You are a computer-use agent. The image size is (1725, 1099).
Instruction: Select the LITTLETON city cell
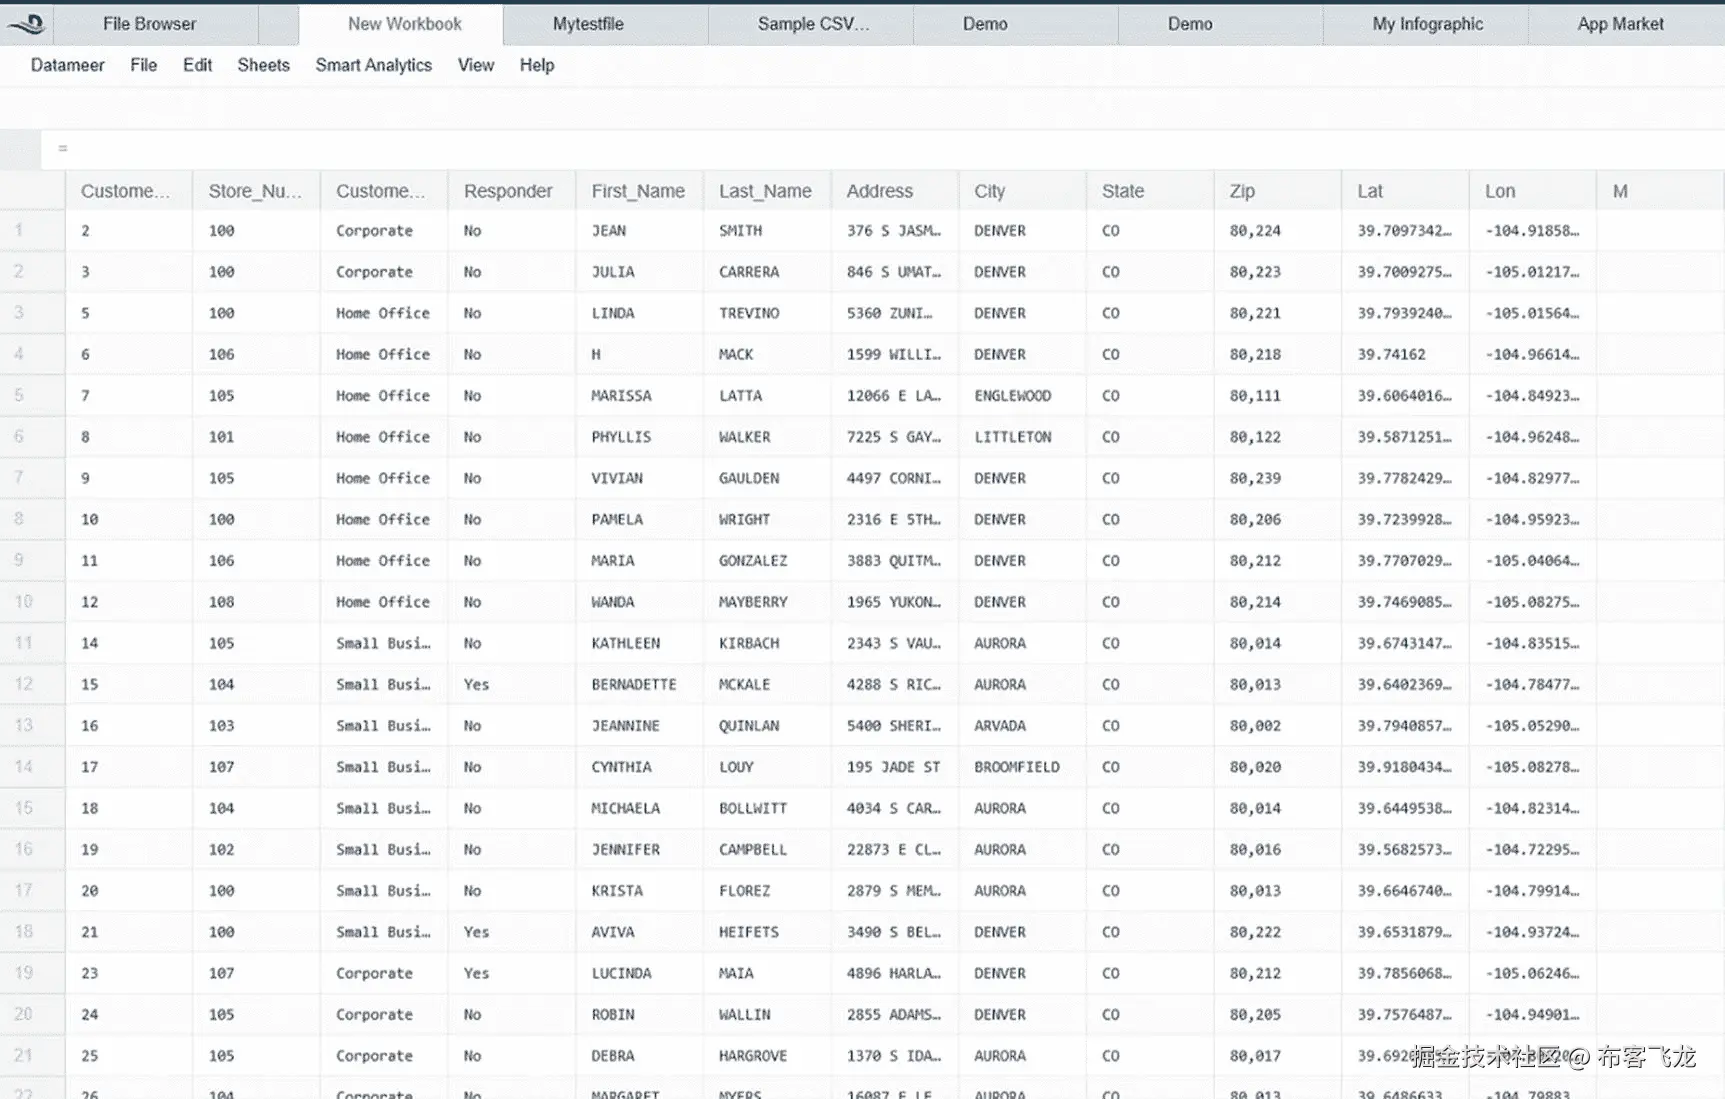1022,437
